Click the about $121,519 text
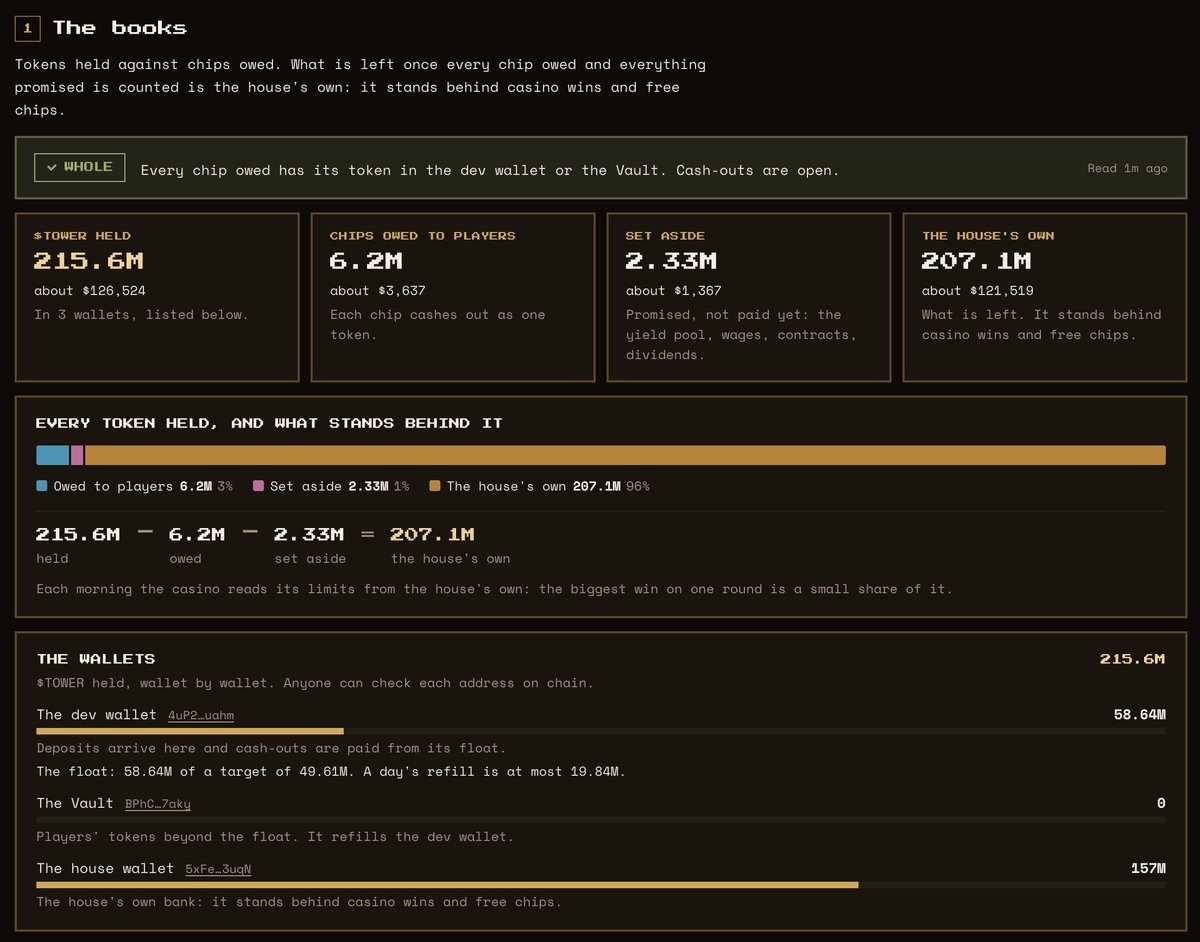 (978, 291)
